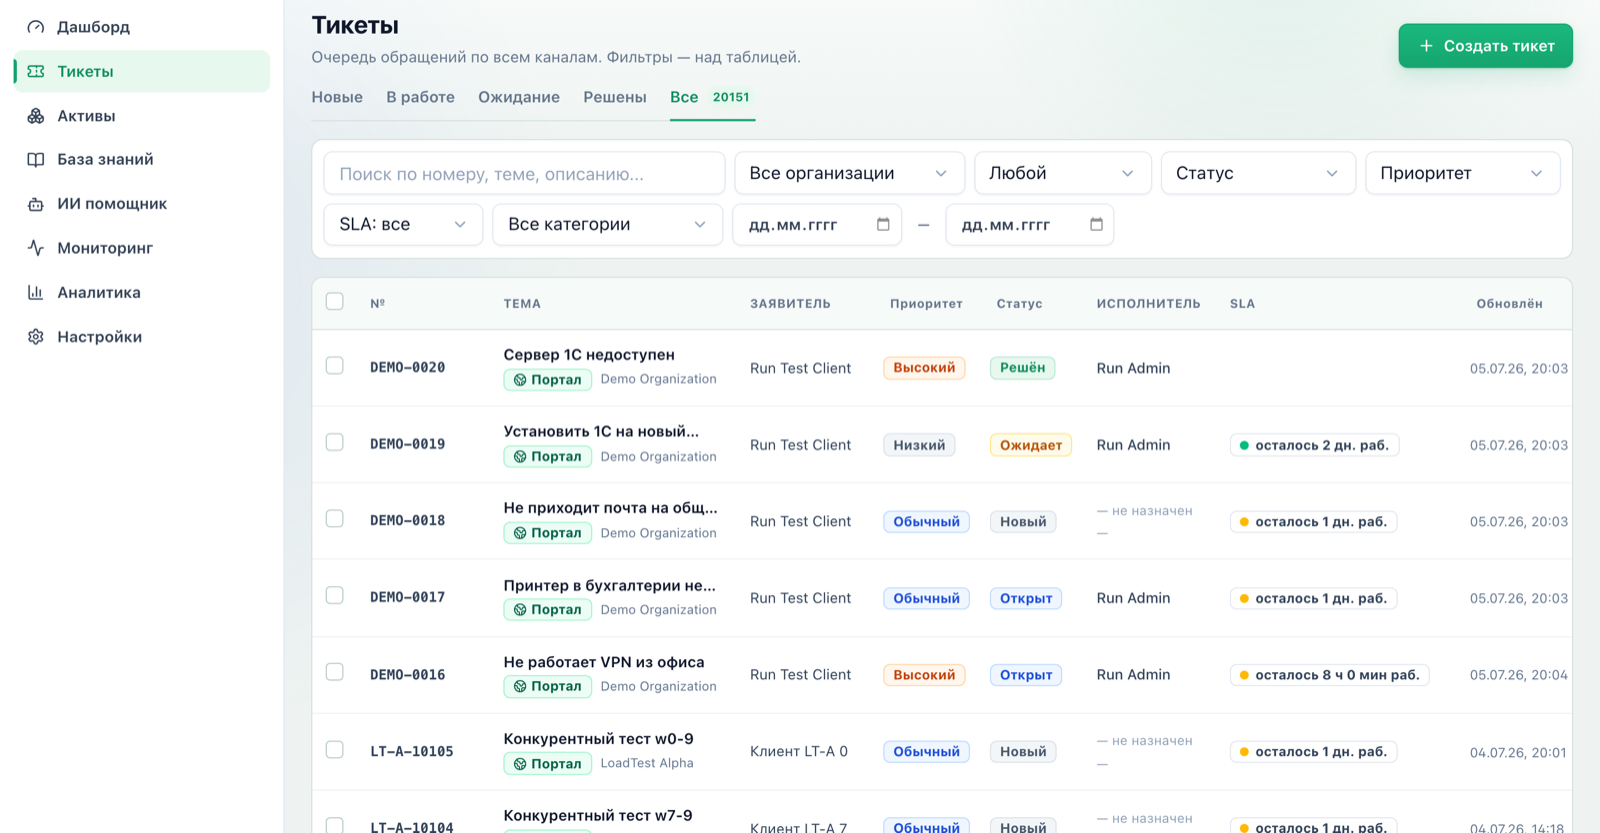The image size is (1600, 833).
Task: Check the box for ticket DEMO-0017
Action: [x=335, y=595]
